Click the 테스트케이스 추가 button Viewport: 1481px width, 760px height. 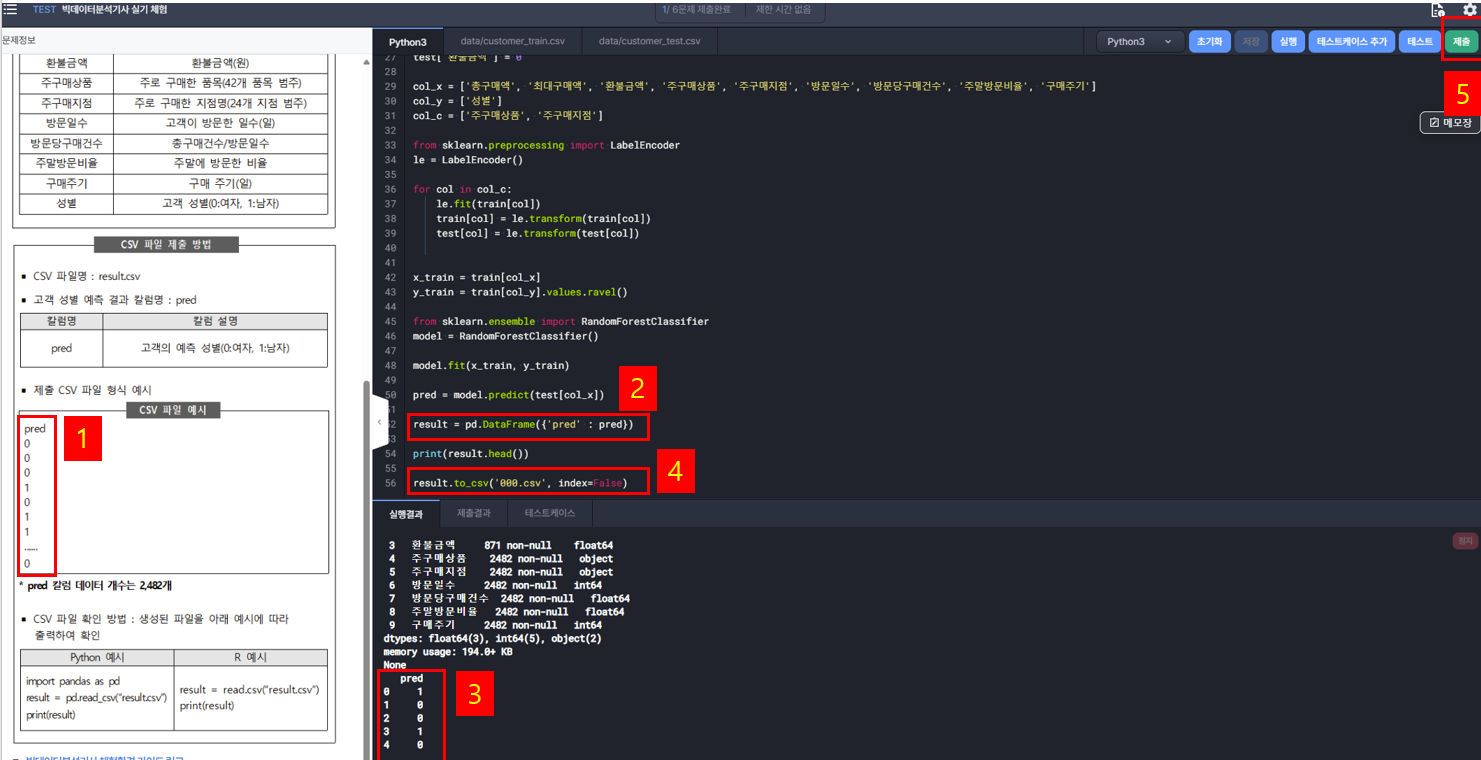(x=1352, y=42)
